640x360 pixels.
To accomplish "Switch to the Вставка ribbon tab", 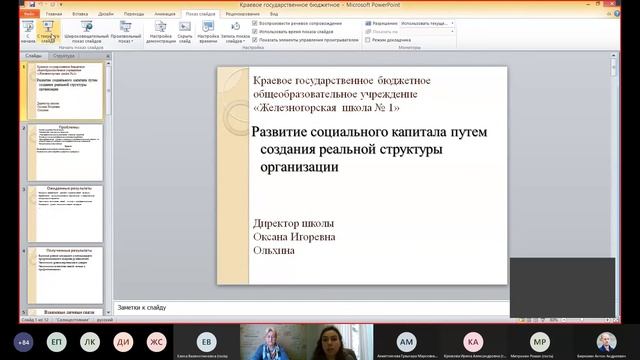I will (x=80, y=14).
